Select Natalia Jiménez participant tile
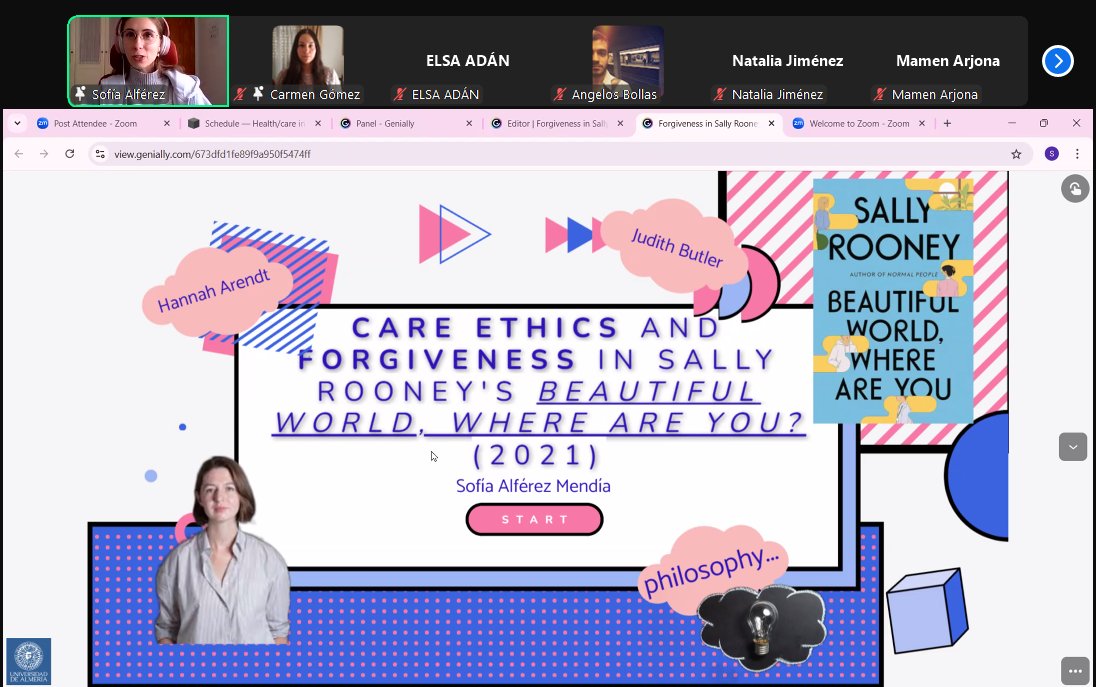Screen dimensions: 1096x687 pyautogui.click(x=788, y=63)
